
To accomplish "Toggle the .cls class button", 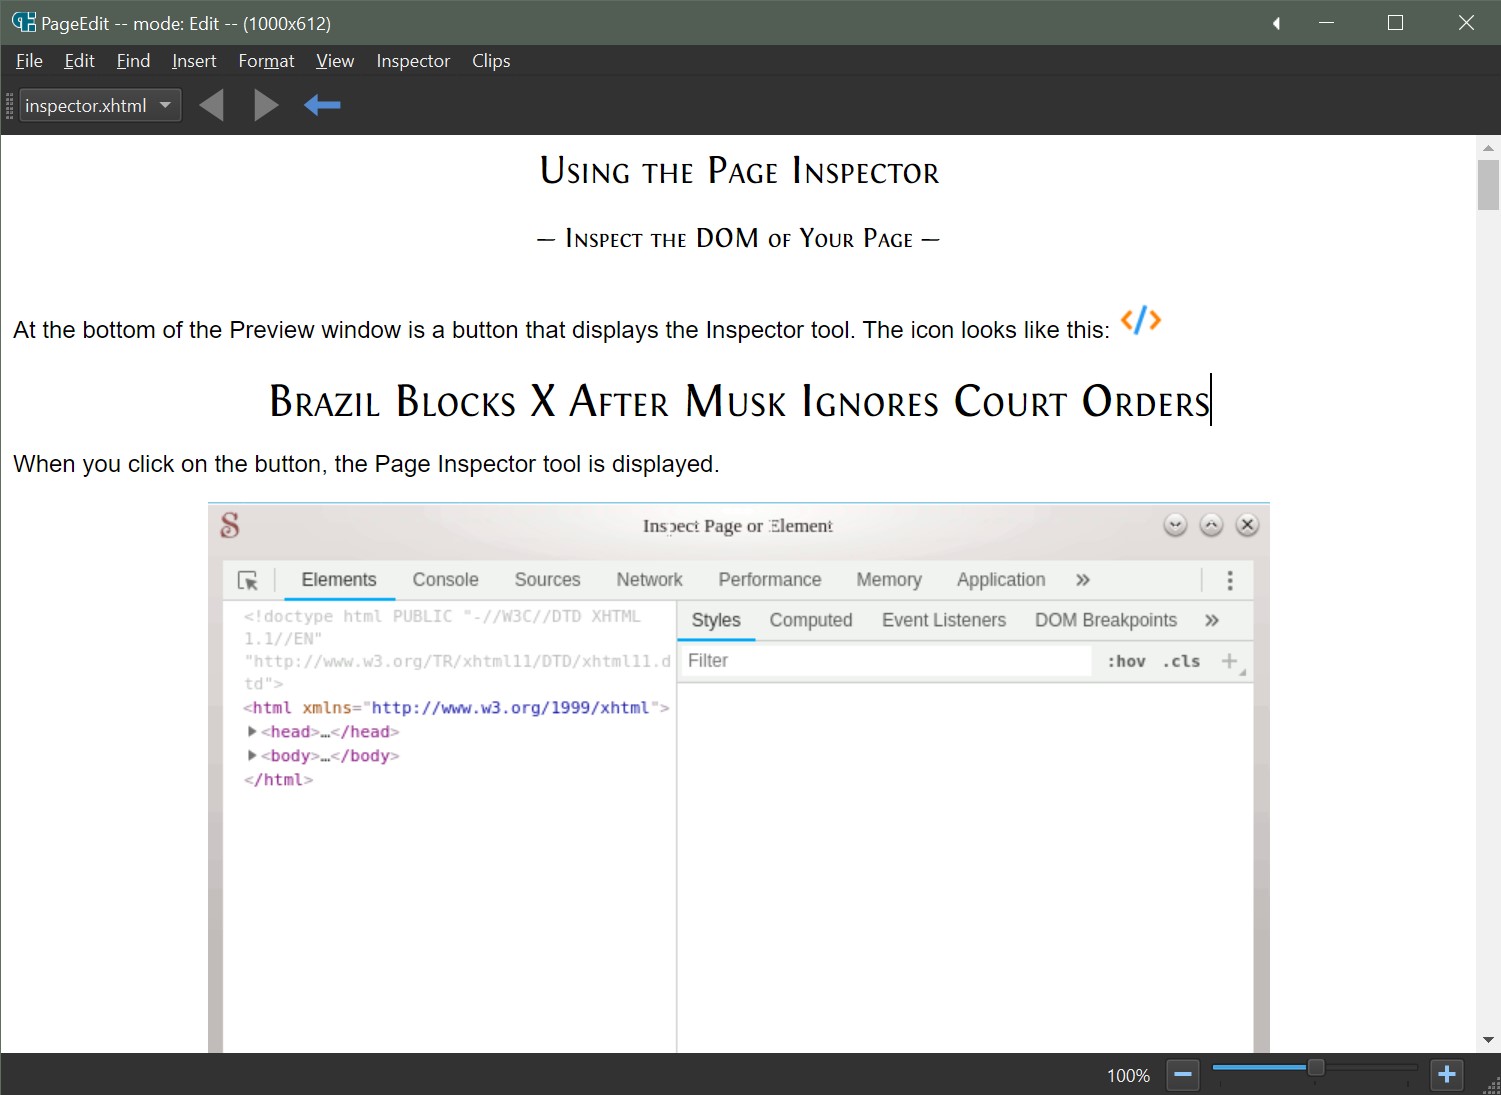I will click(x=1181, y=661).
